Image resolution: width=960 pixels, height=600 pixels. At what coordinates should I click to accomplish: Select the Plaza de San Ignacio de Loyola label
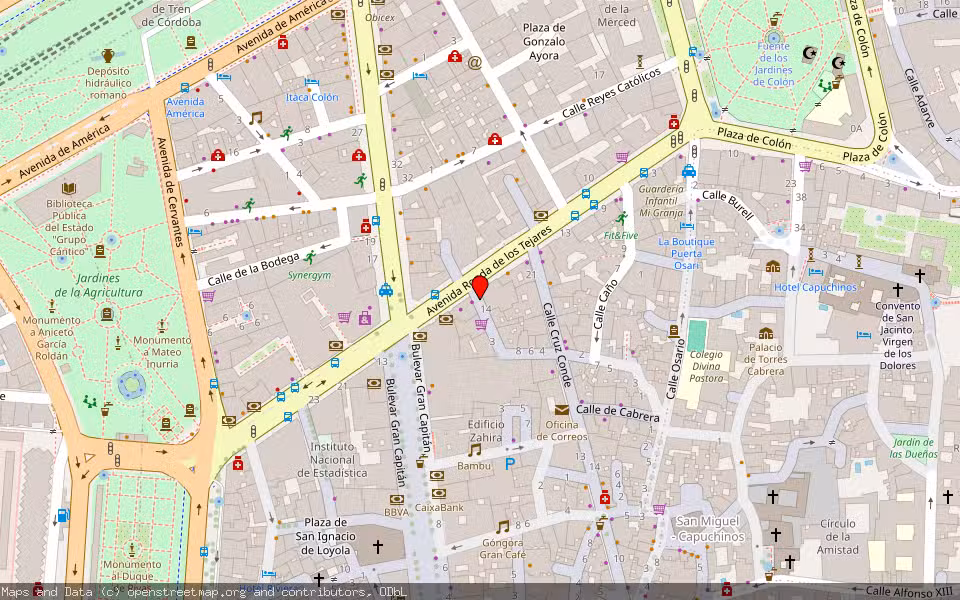(325, 536)
